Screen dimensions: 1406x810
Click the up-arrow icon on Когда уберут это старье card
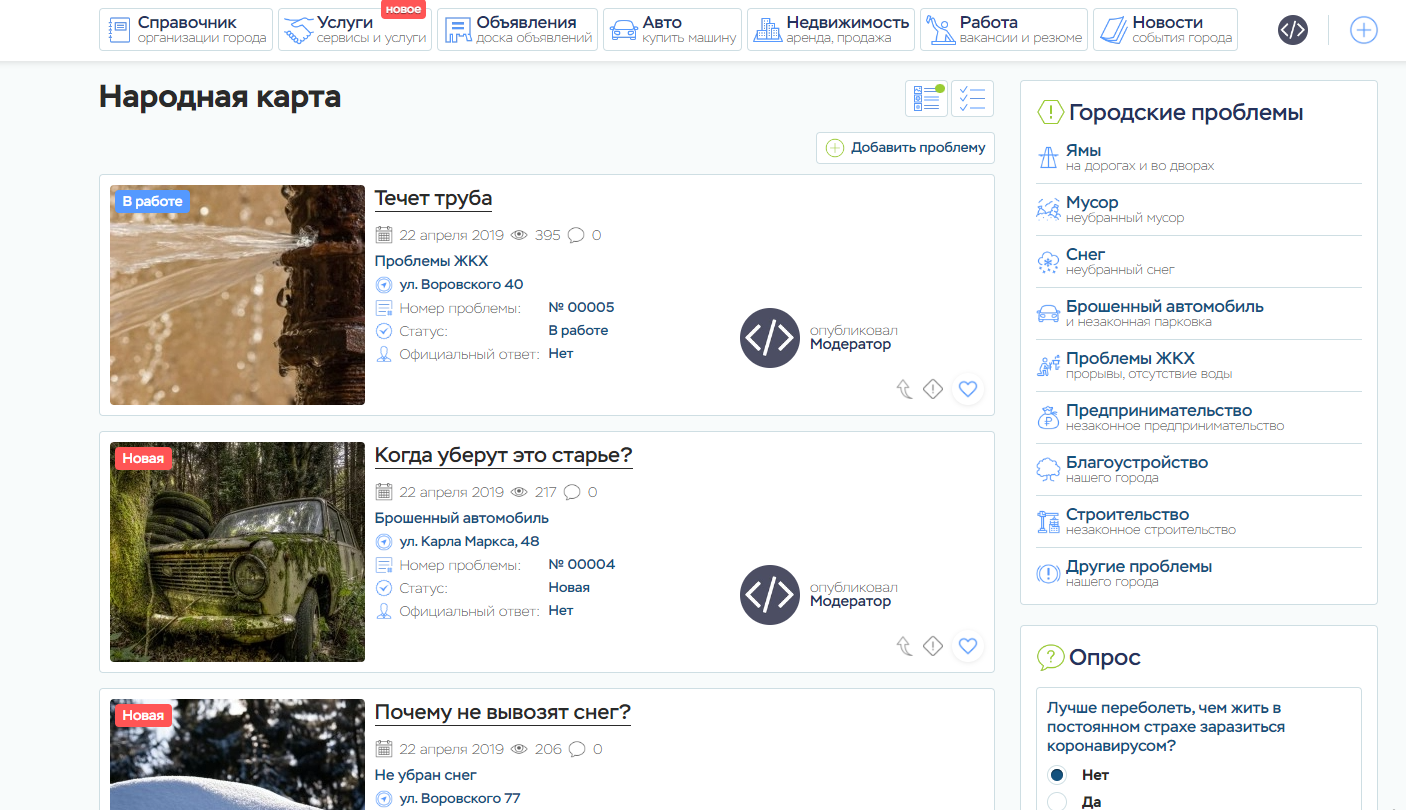904,646
